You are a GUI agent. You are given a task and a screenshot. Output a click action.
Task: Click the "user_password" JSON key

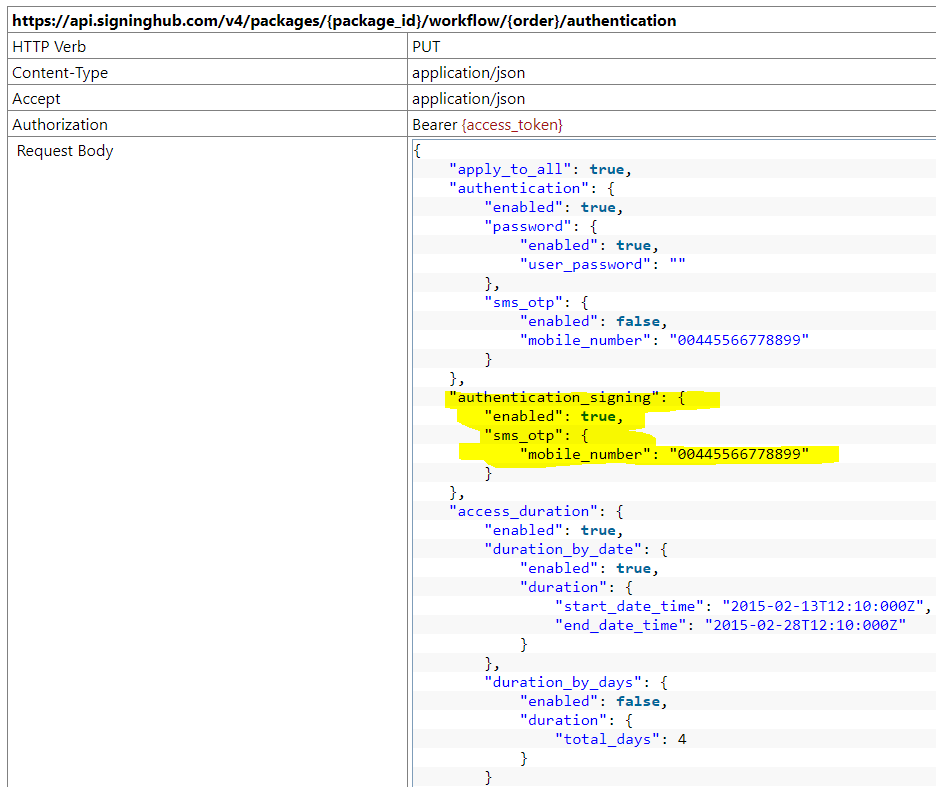pos(582,264)
